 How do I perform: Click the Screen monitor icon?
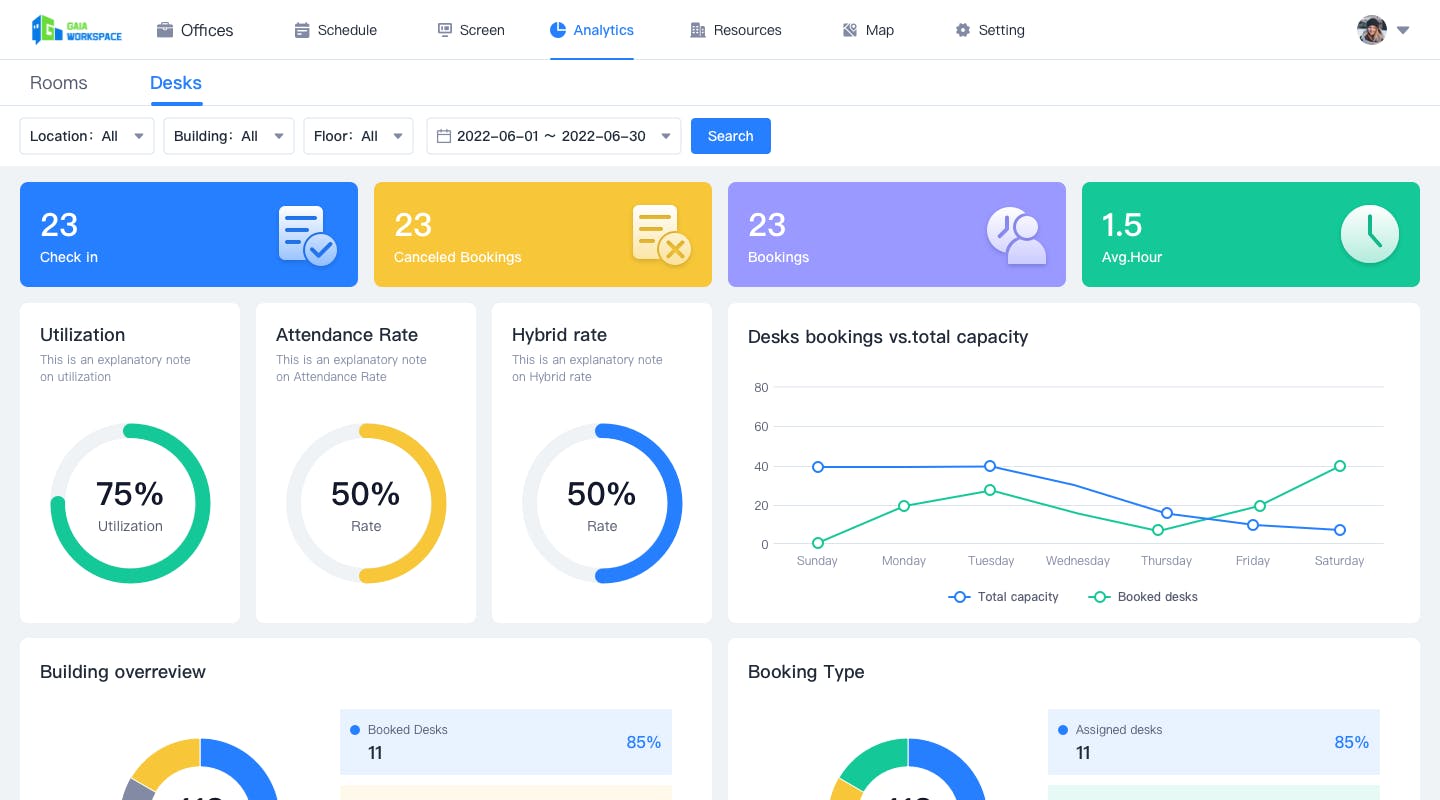click(445, 30)
